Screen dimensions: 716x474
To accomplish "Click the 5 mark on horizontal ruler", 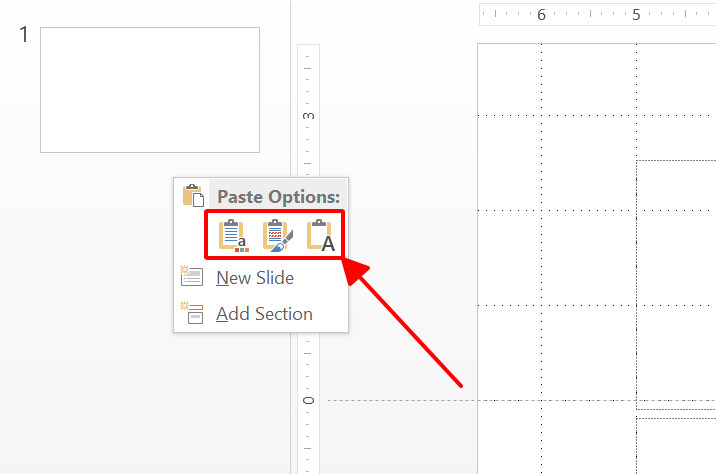I will (x=636, y=15).
